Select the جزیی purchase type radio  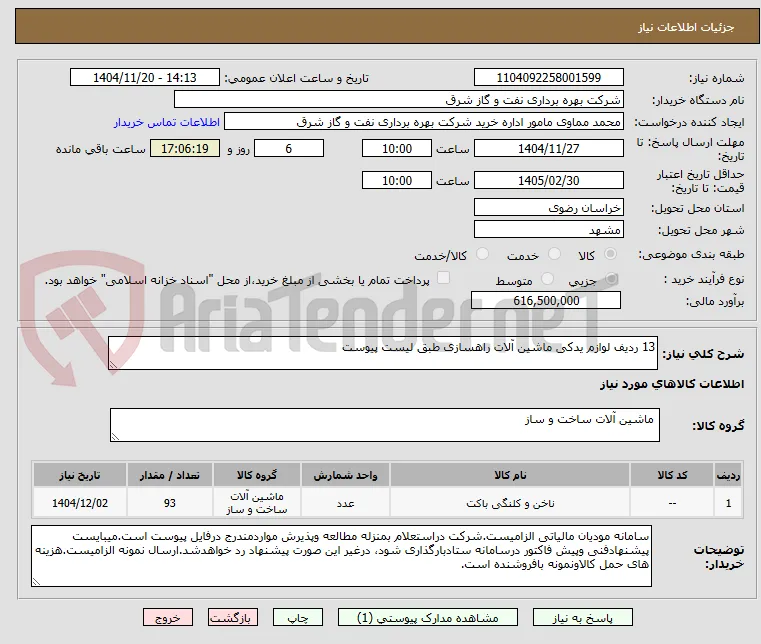(x=611, y=279)
